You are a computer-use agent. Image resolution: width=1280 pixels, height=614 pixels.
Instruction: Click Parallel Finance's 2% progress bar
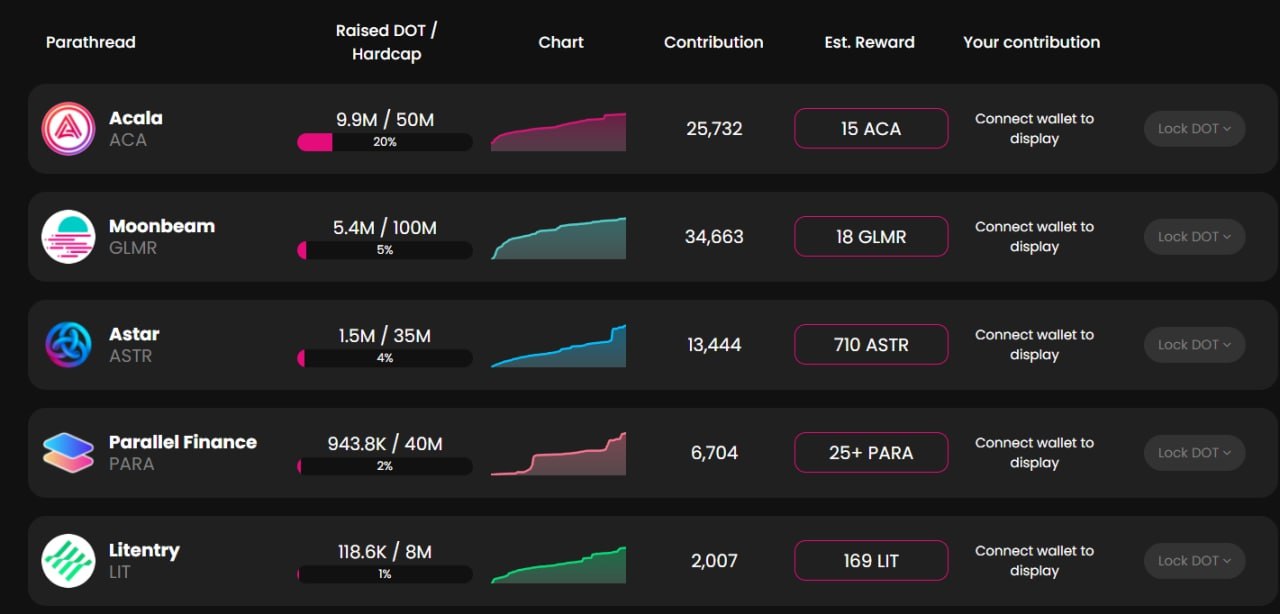tap(385, 466)
